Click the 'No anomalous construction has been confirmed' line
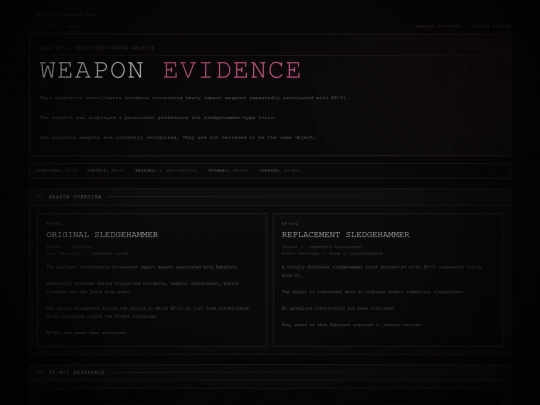The width and height of the screenshot is (540, 405). [x=339, y=308]
